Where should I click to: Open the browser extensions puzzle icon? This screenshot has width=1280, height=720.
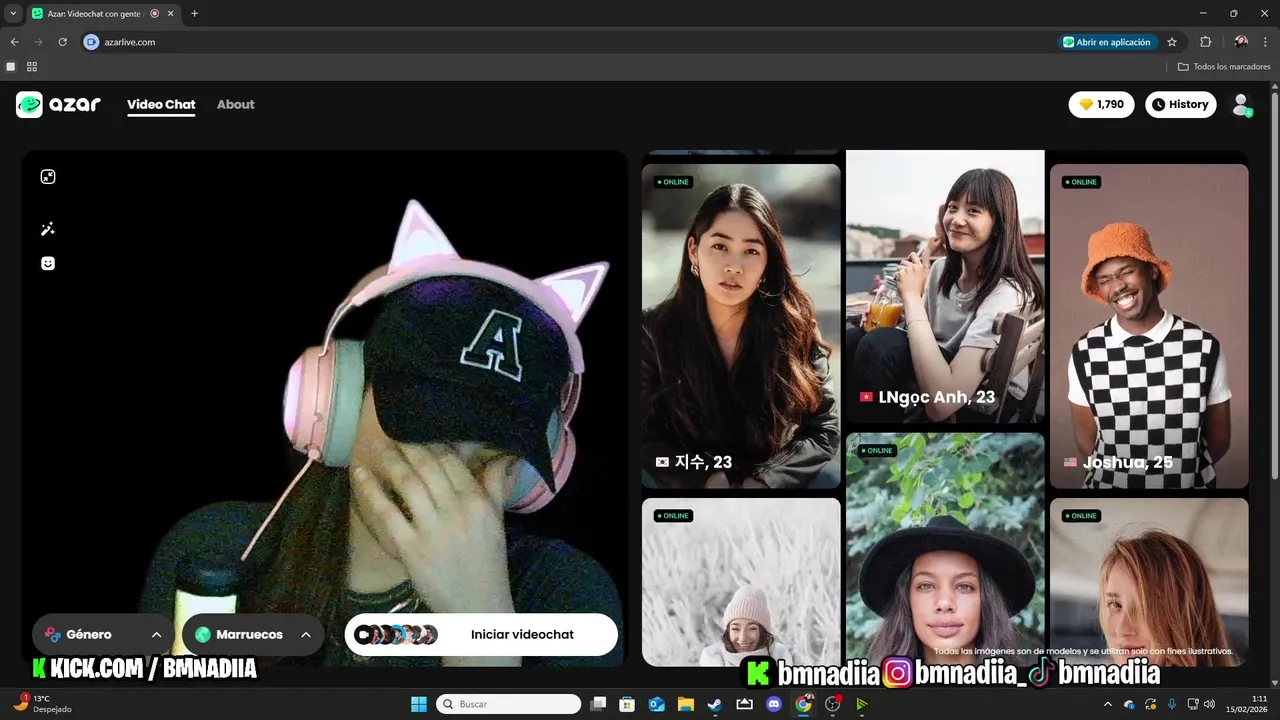pyautogui.click(x=1205, y=42)
